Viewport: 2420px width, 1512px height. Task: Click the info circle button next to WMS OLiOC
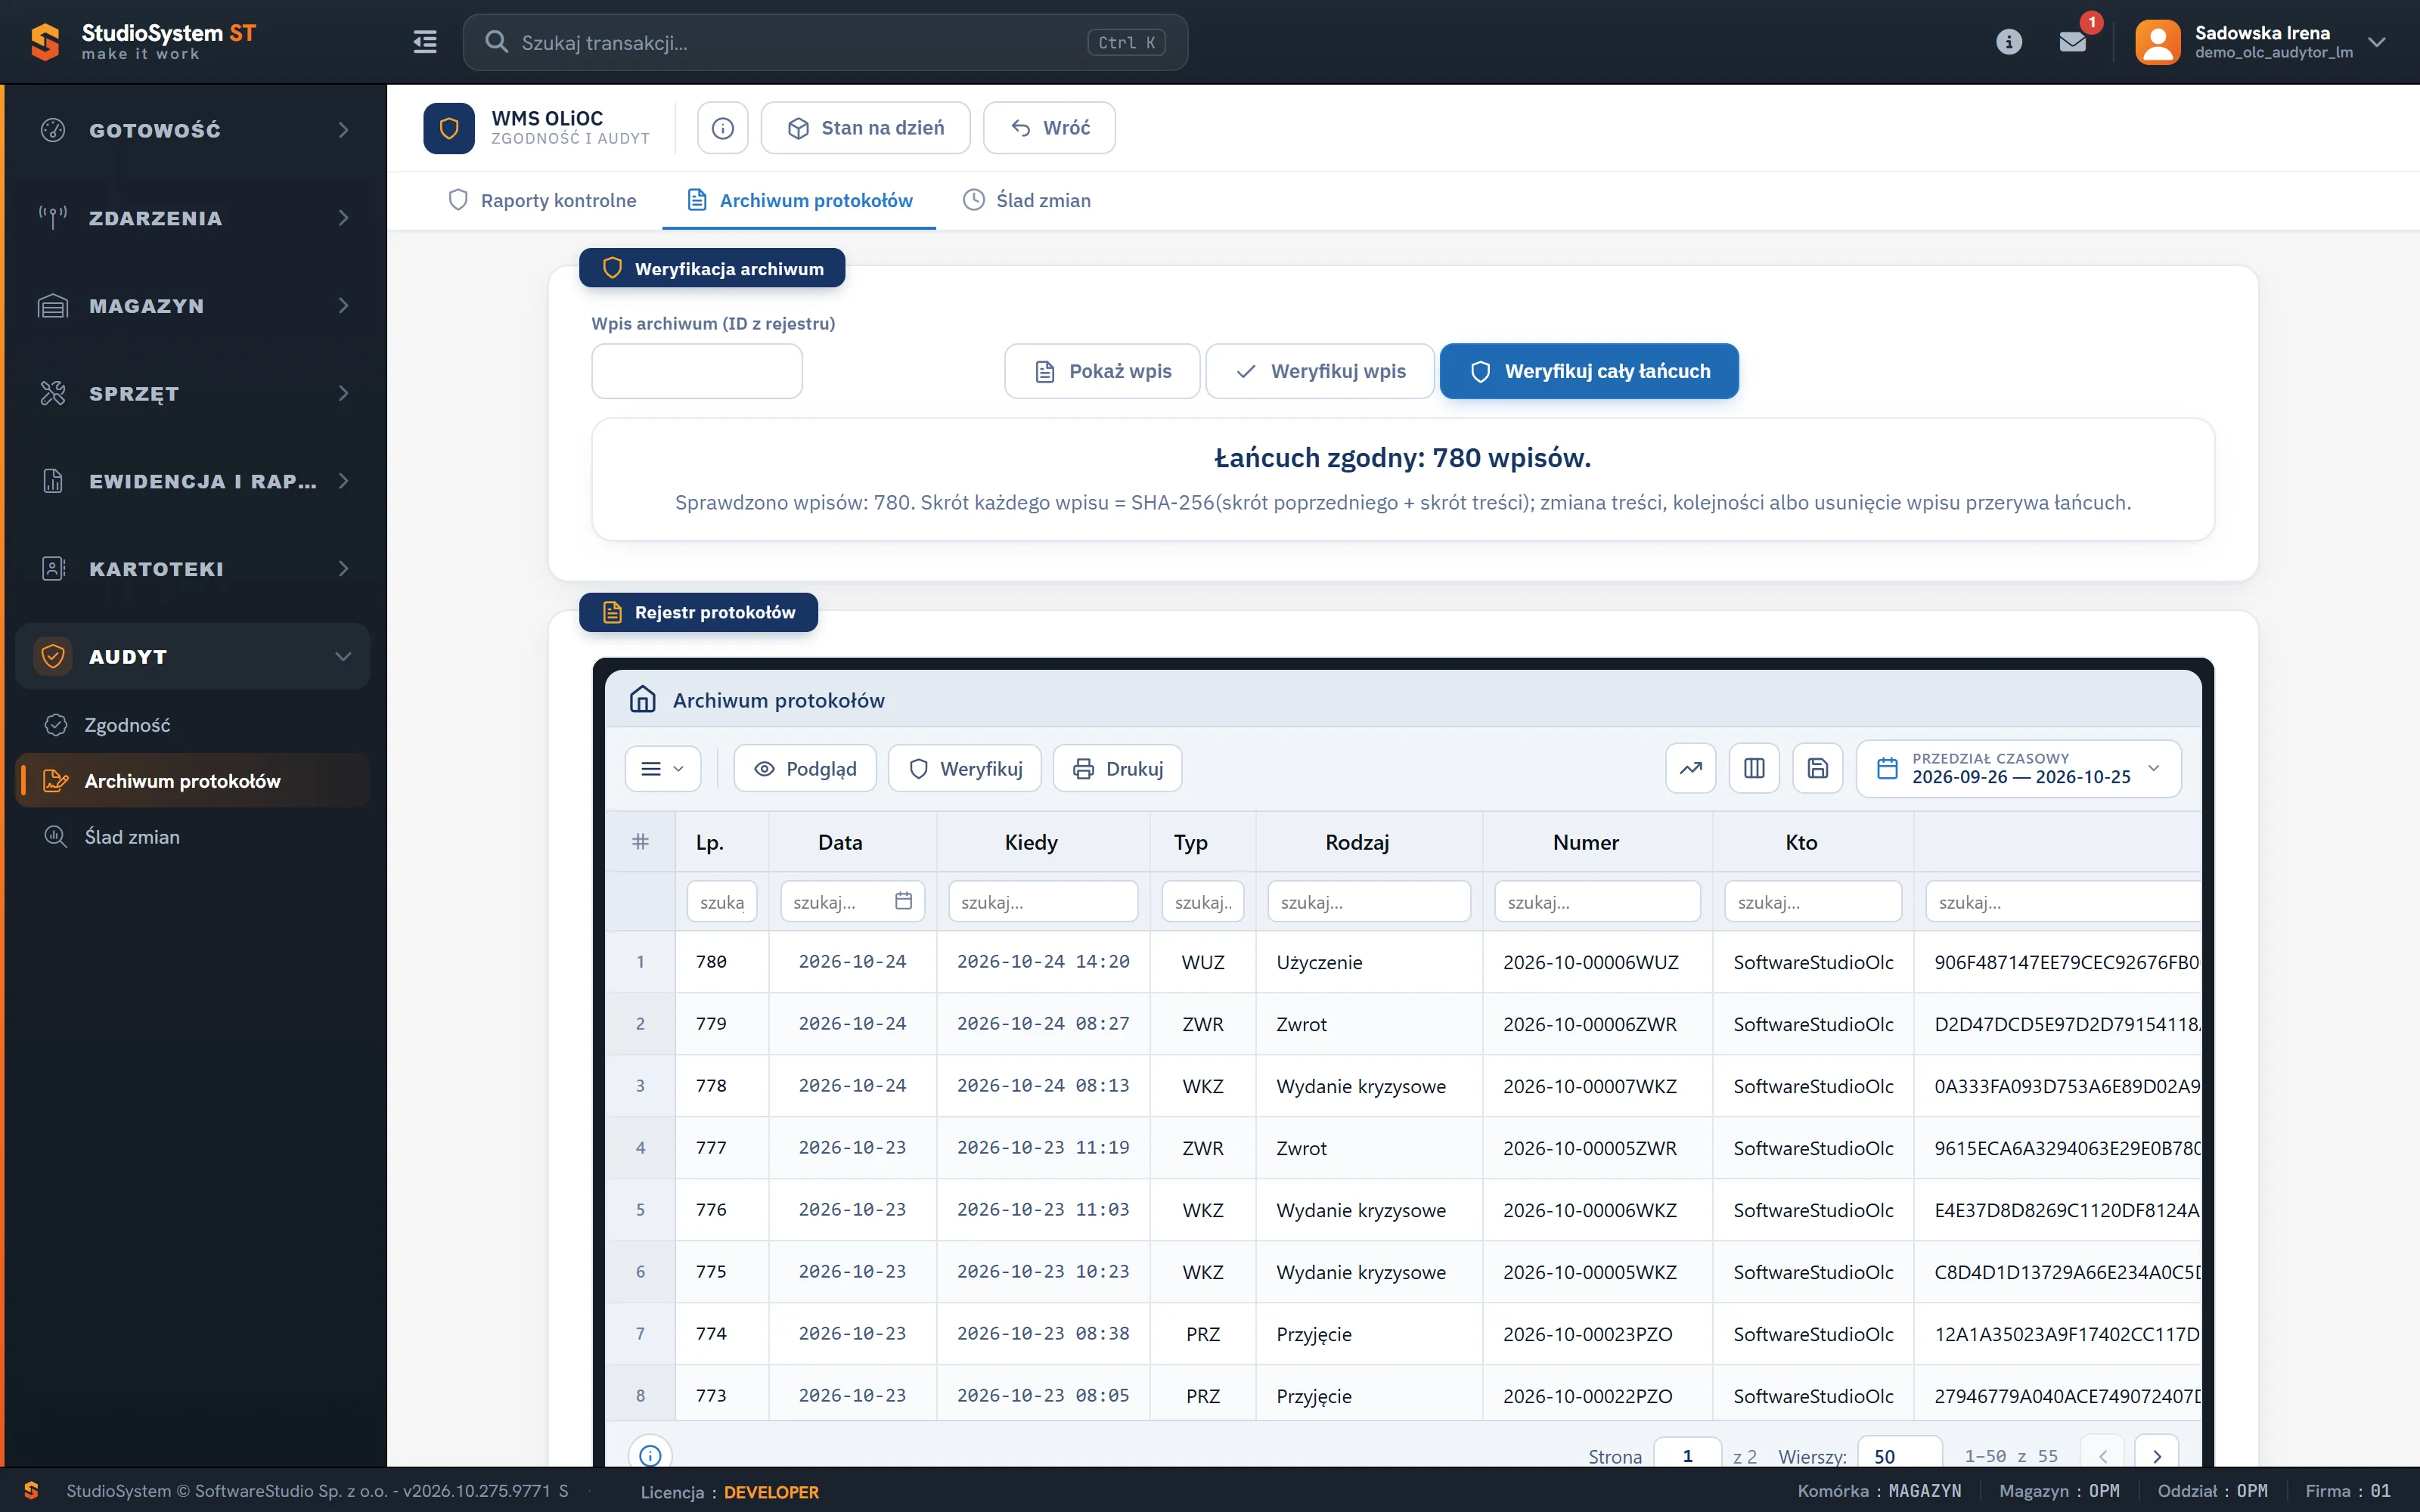click(722, 128)
